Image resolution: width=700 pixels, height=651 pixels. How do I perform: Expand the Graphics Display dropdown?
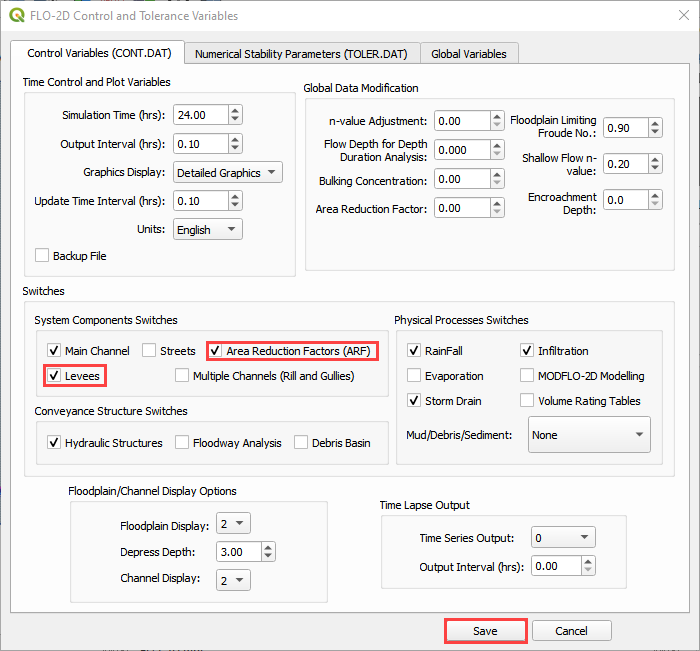227,173
